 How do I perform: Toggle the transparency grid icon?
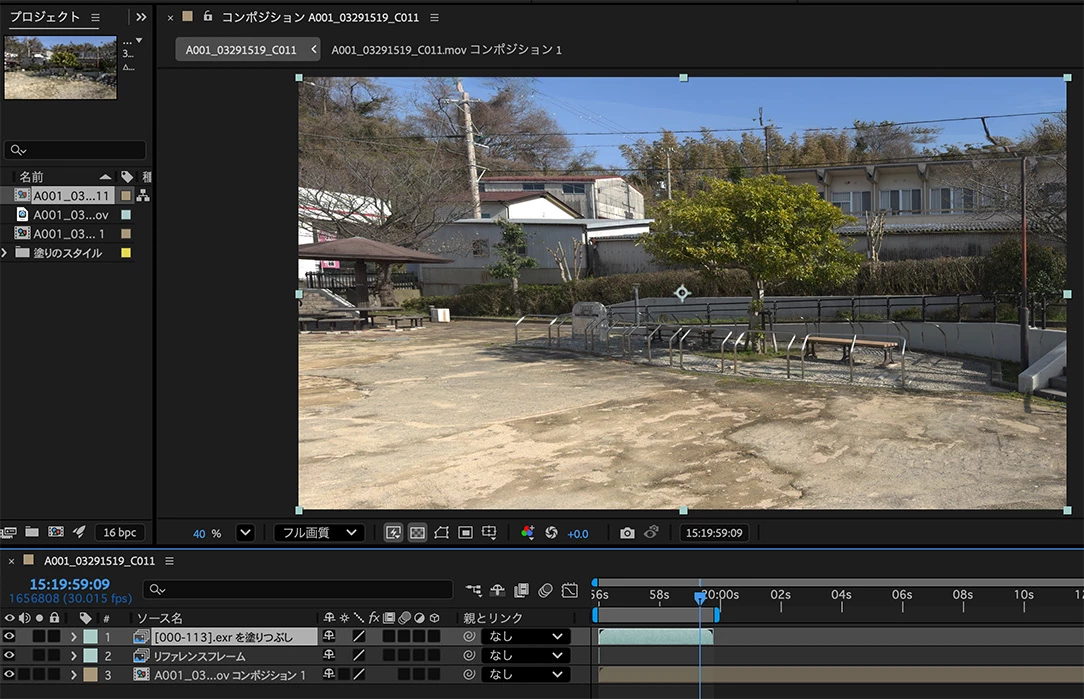(x=418, y=532)
